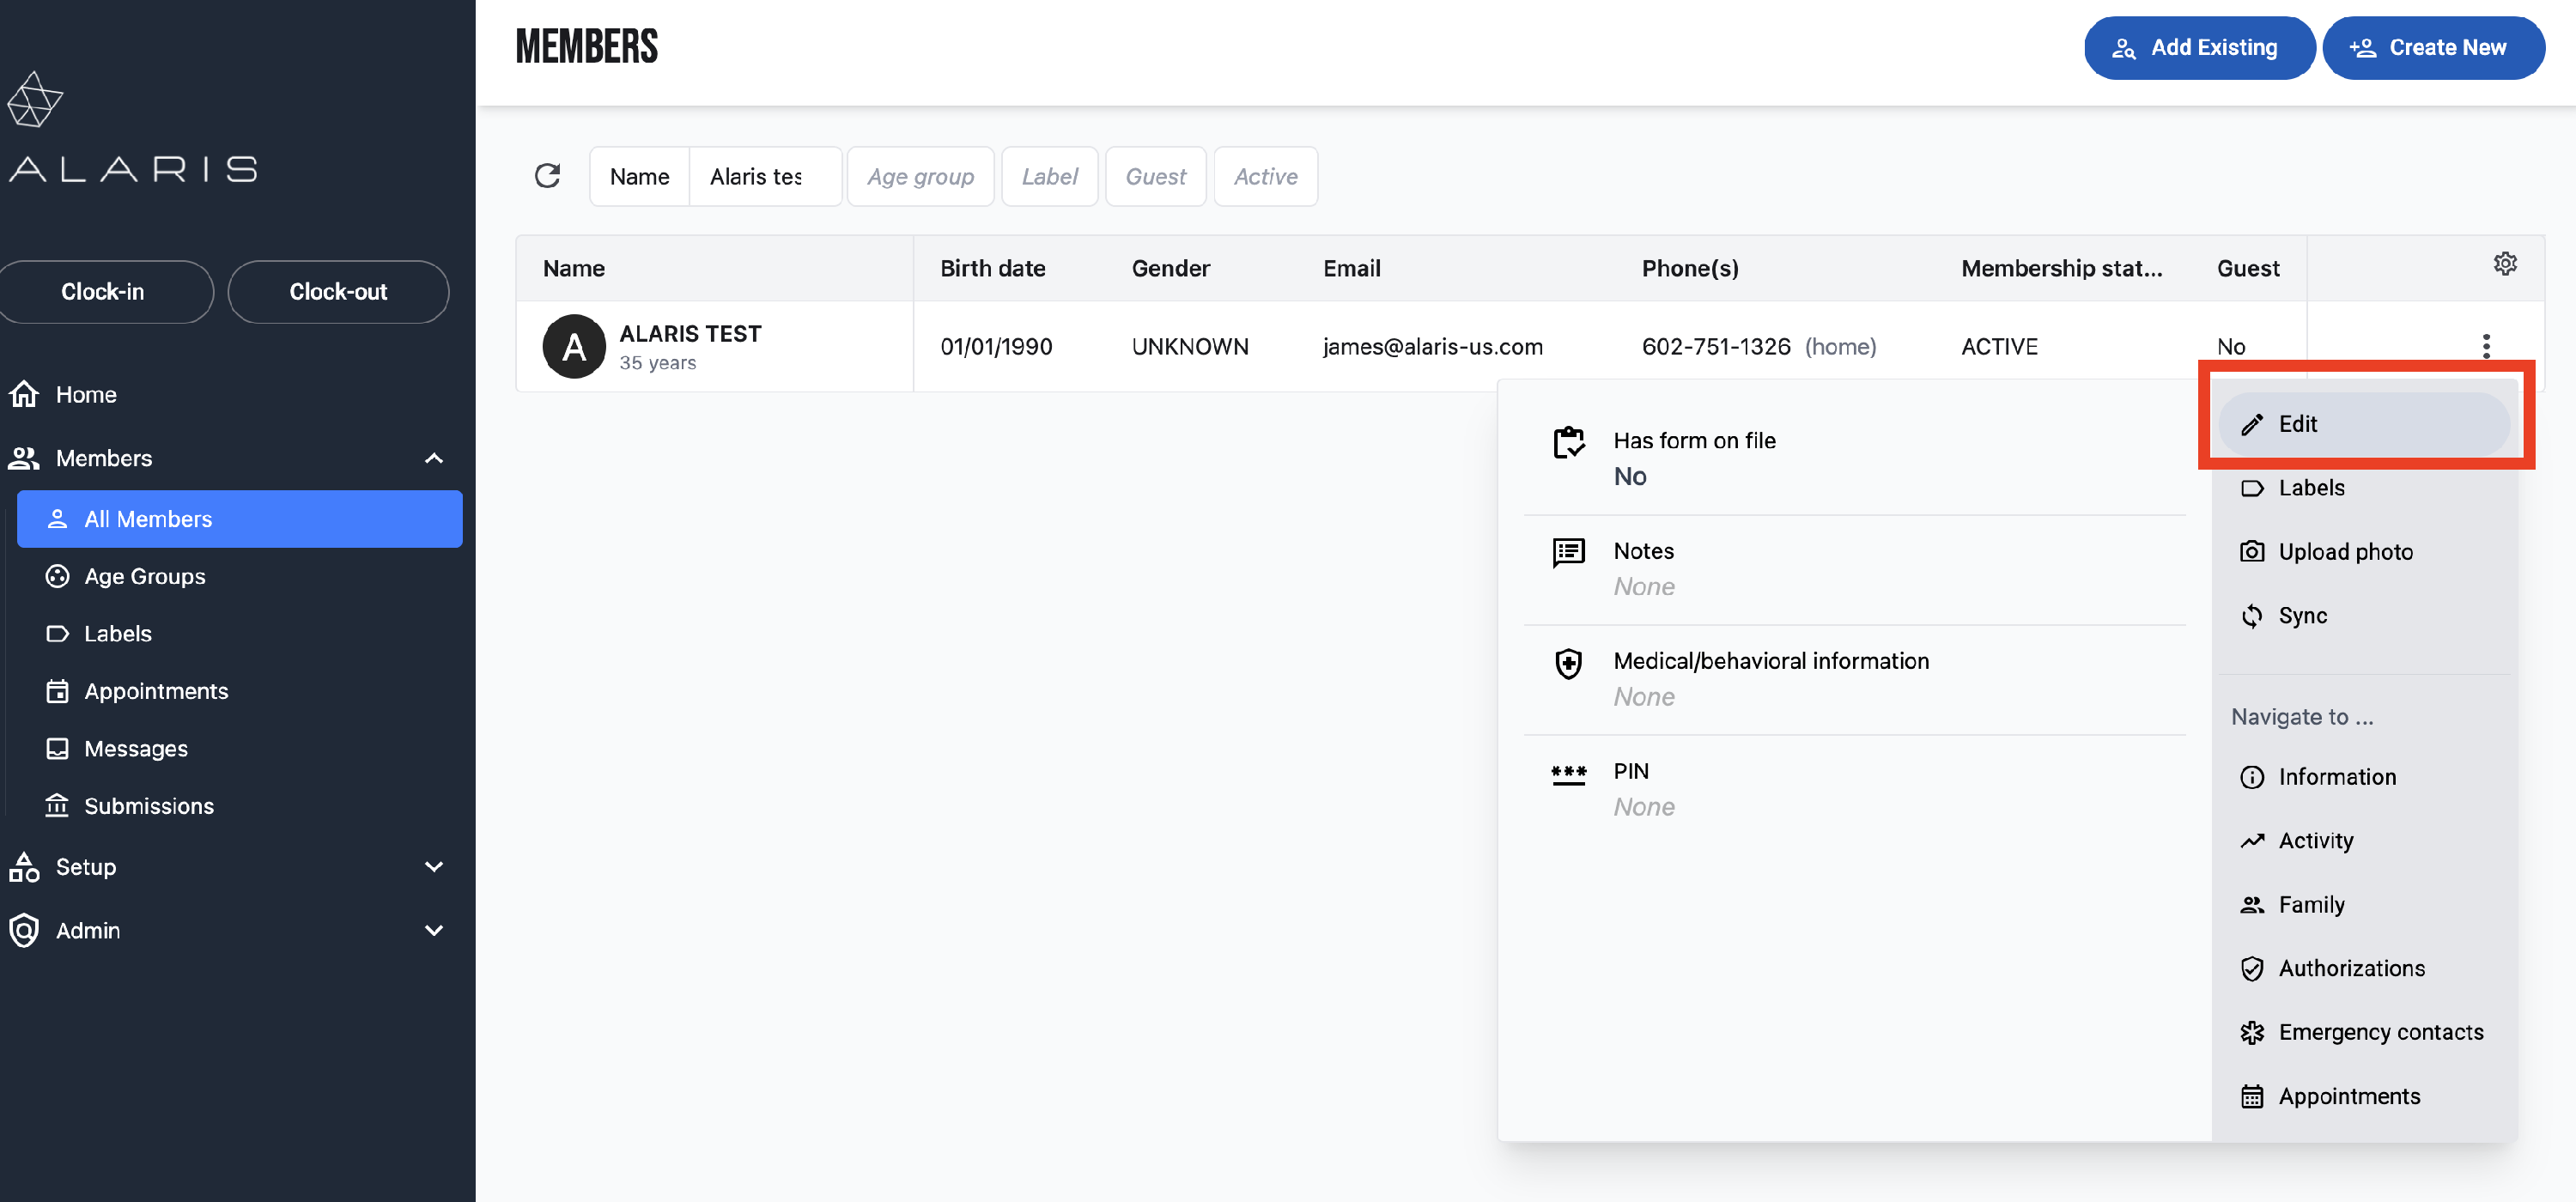Open the three-dot row actions menu

pyautogui.click(x=2486, y=346)
